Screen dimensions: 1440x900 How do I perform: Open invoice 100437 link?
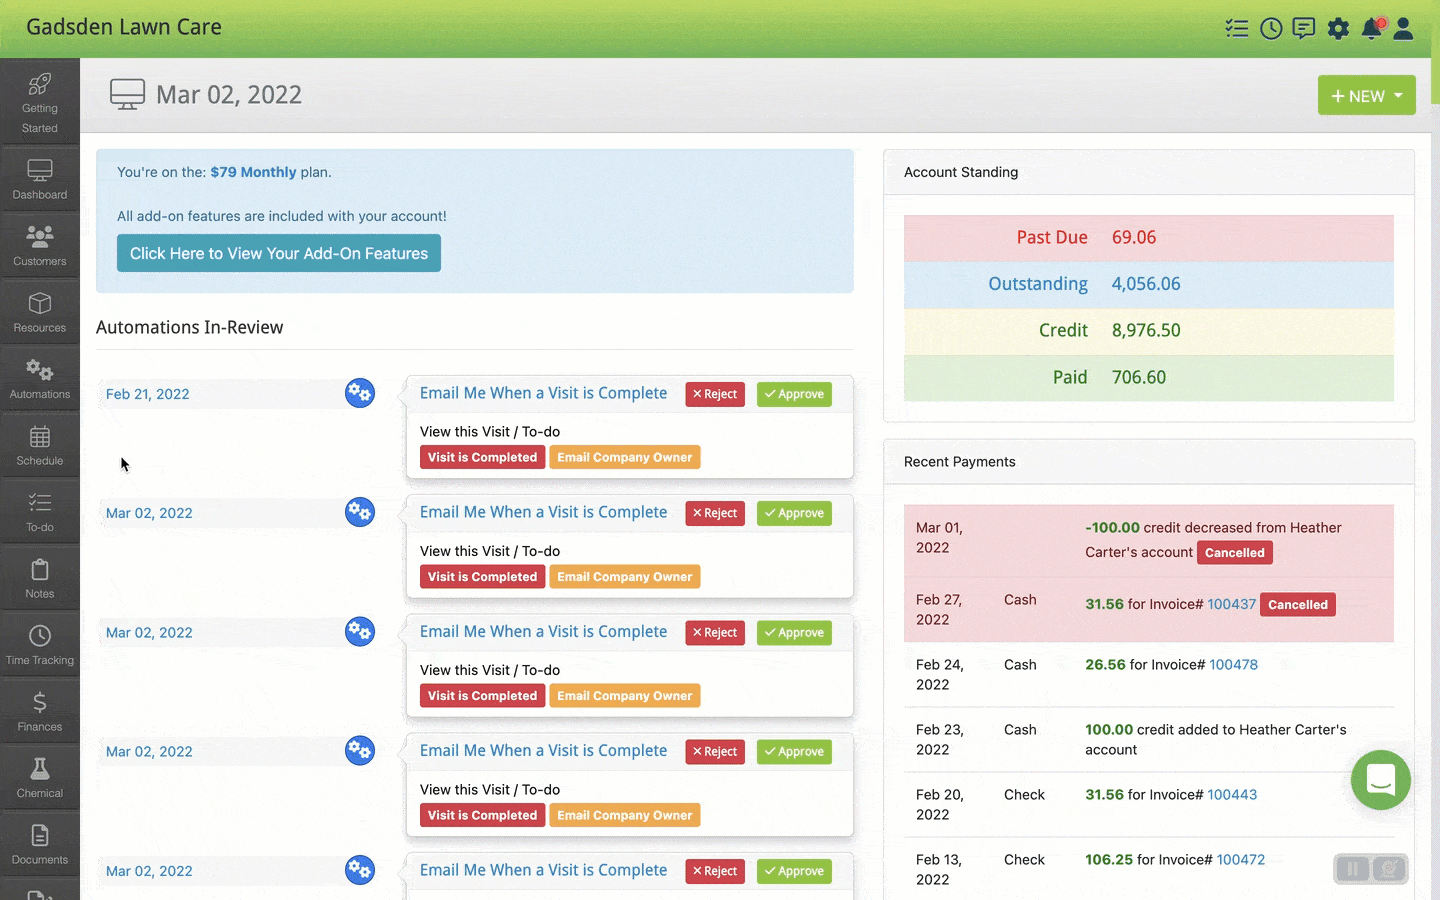point(1231,604)
